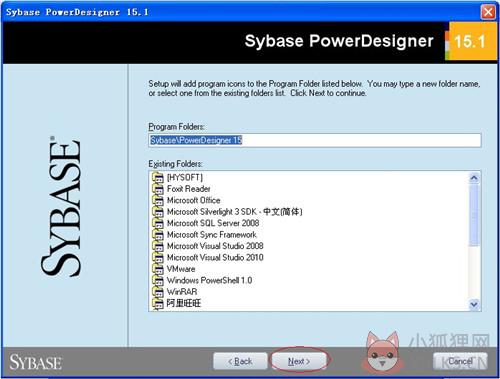Choose Microsoft Visual Studio 2008 in the list
500x379 pixels.
(215, 246)
